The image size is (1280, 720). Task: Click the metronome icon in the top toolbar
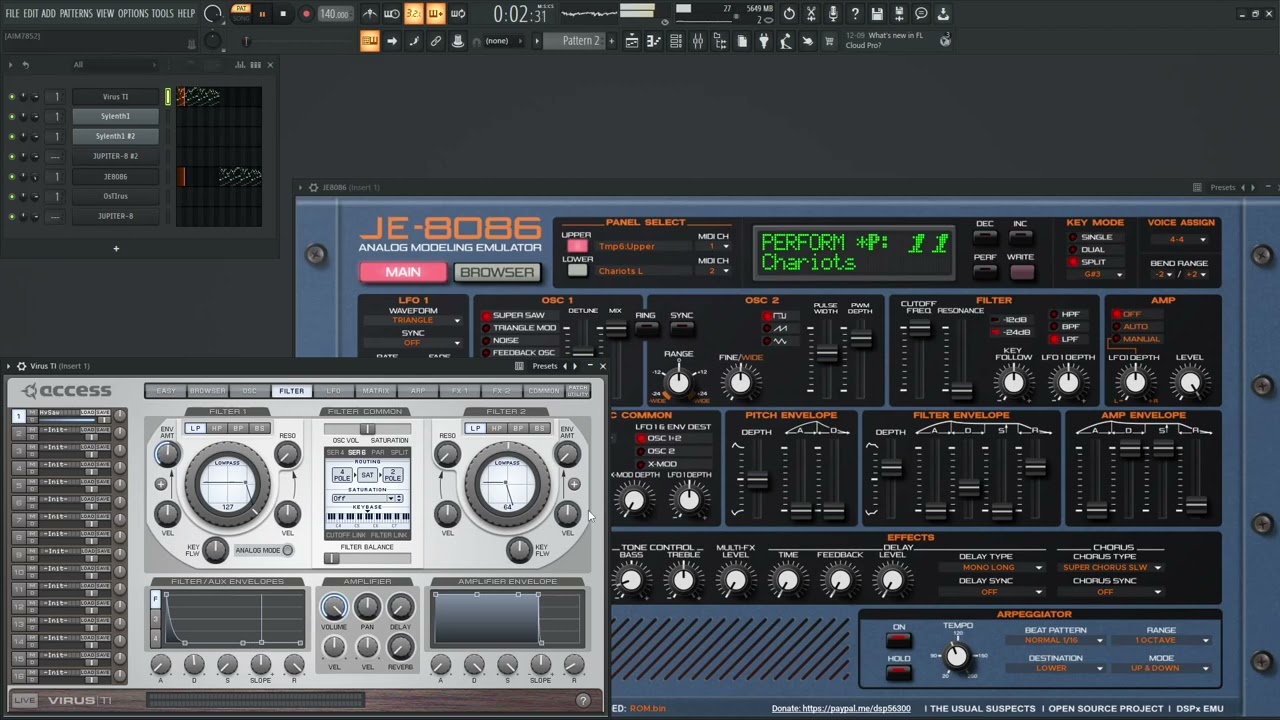coord(370,14)
